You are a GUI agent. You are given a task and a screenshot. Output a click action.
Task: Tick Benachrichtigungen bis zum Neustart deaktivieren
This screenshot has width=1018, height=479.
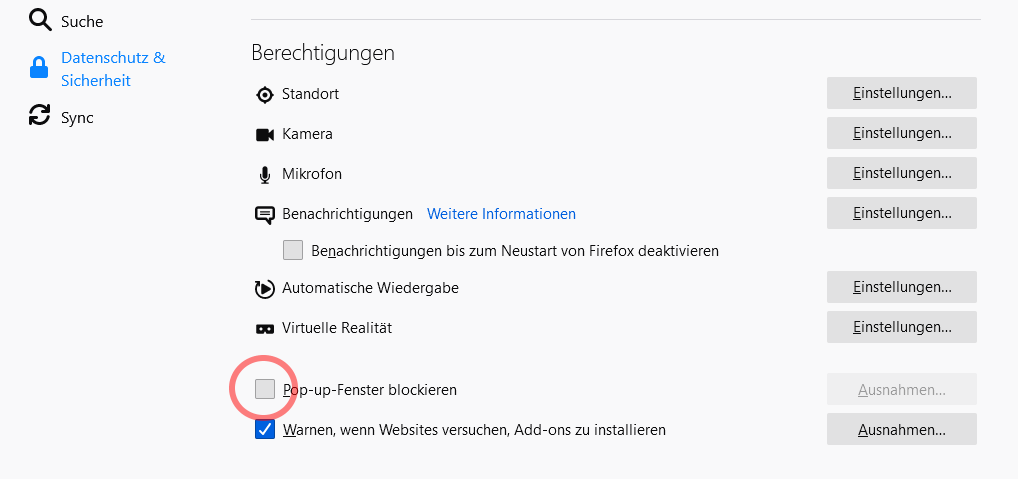293,251
